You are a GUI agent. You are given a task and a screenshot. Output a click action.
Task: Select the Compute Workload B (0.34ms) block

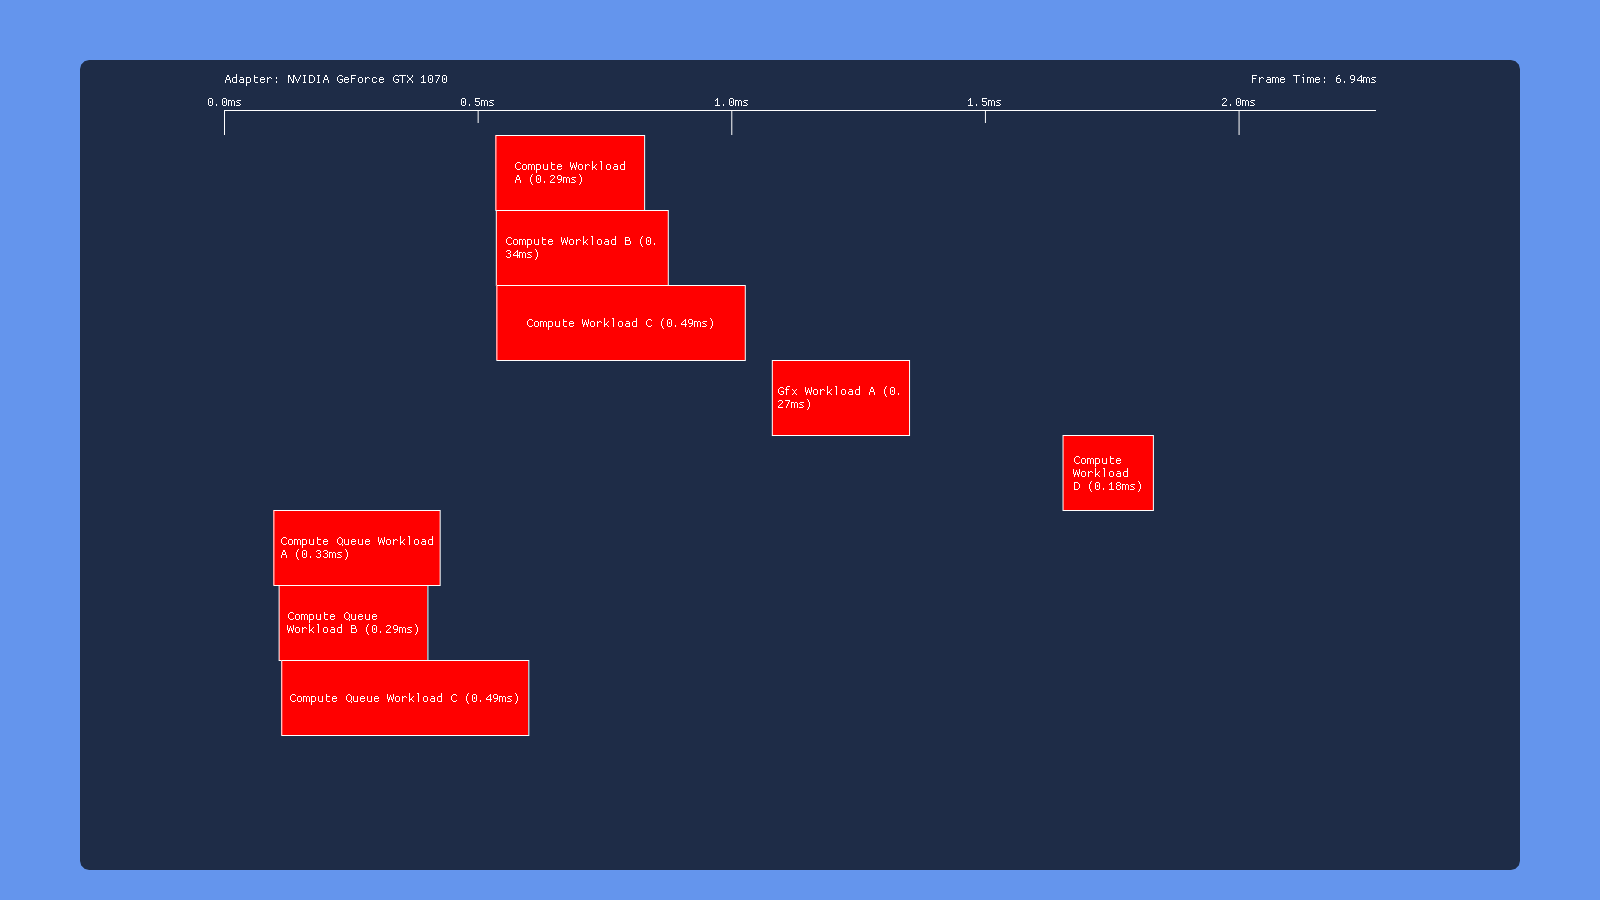click(582, 248)
